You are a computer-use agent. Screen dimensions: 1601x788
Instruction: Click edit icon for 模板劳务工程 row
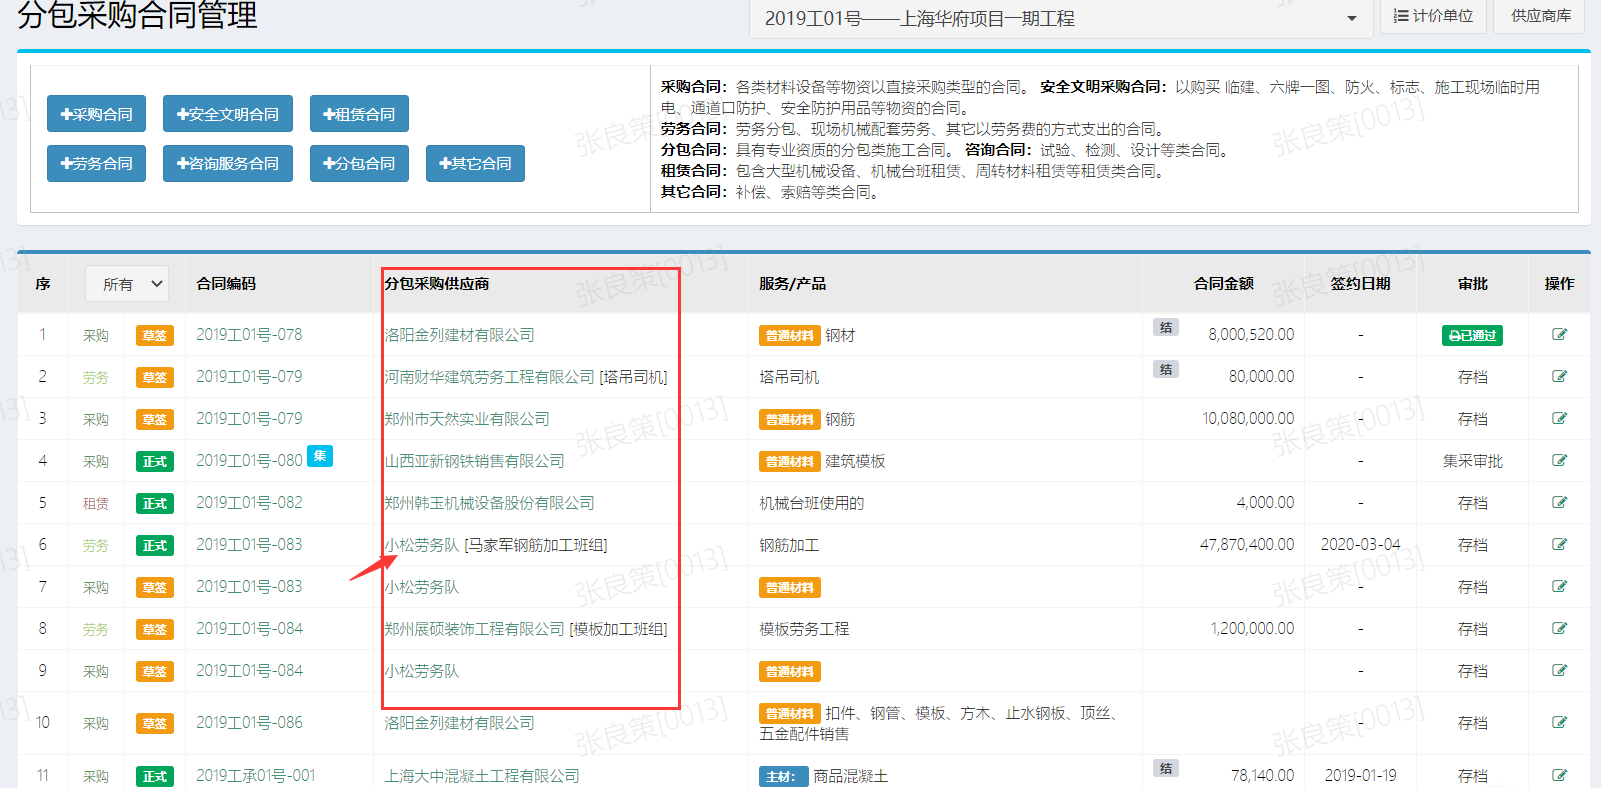click(1559, 629)
